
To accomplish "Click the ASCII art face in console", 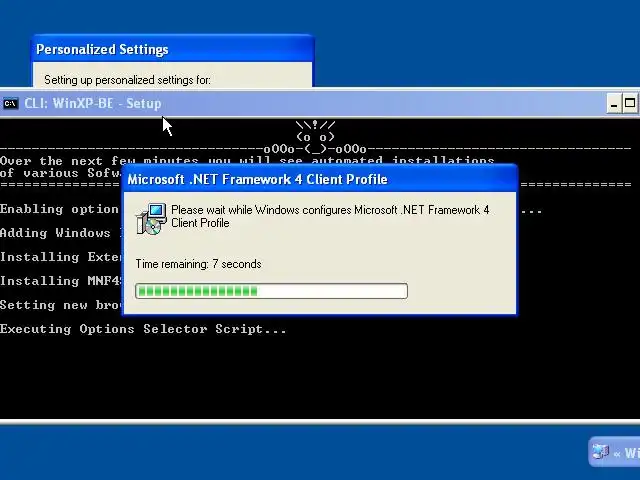I will click(x=315, y=136).
